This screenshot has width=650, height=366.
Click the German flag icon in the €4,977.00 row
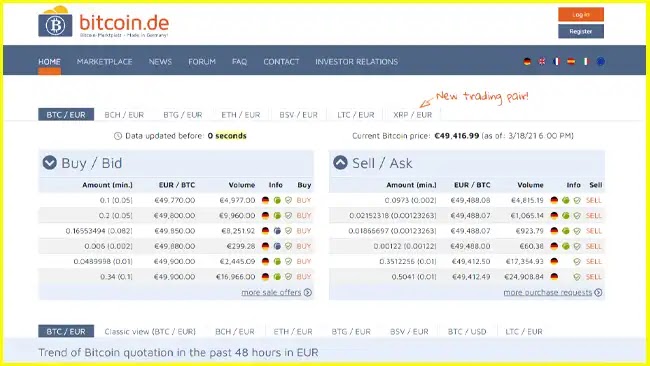265,200
